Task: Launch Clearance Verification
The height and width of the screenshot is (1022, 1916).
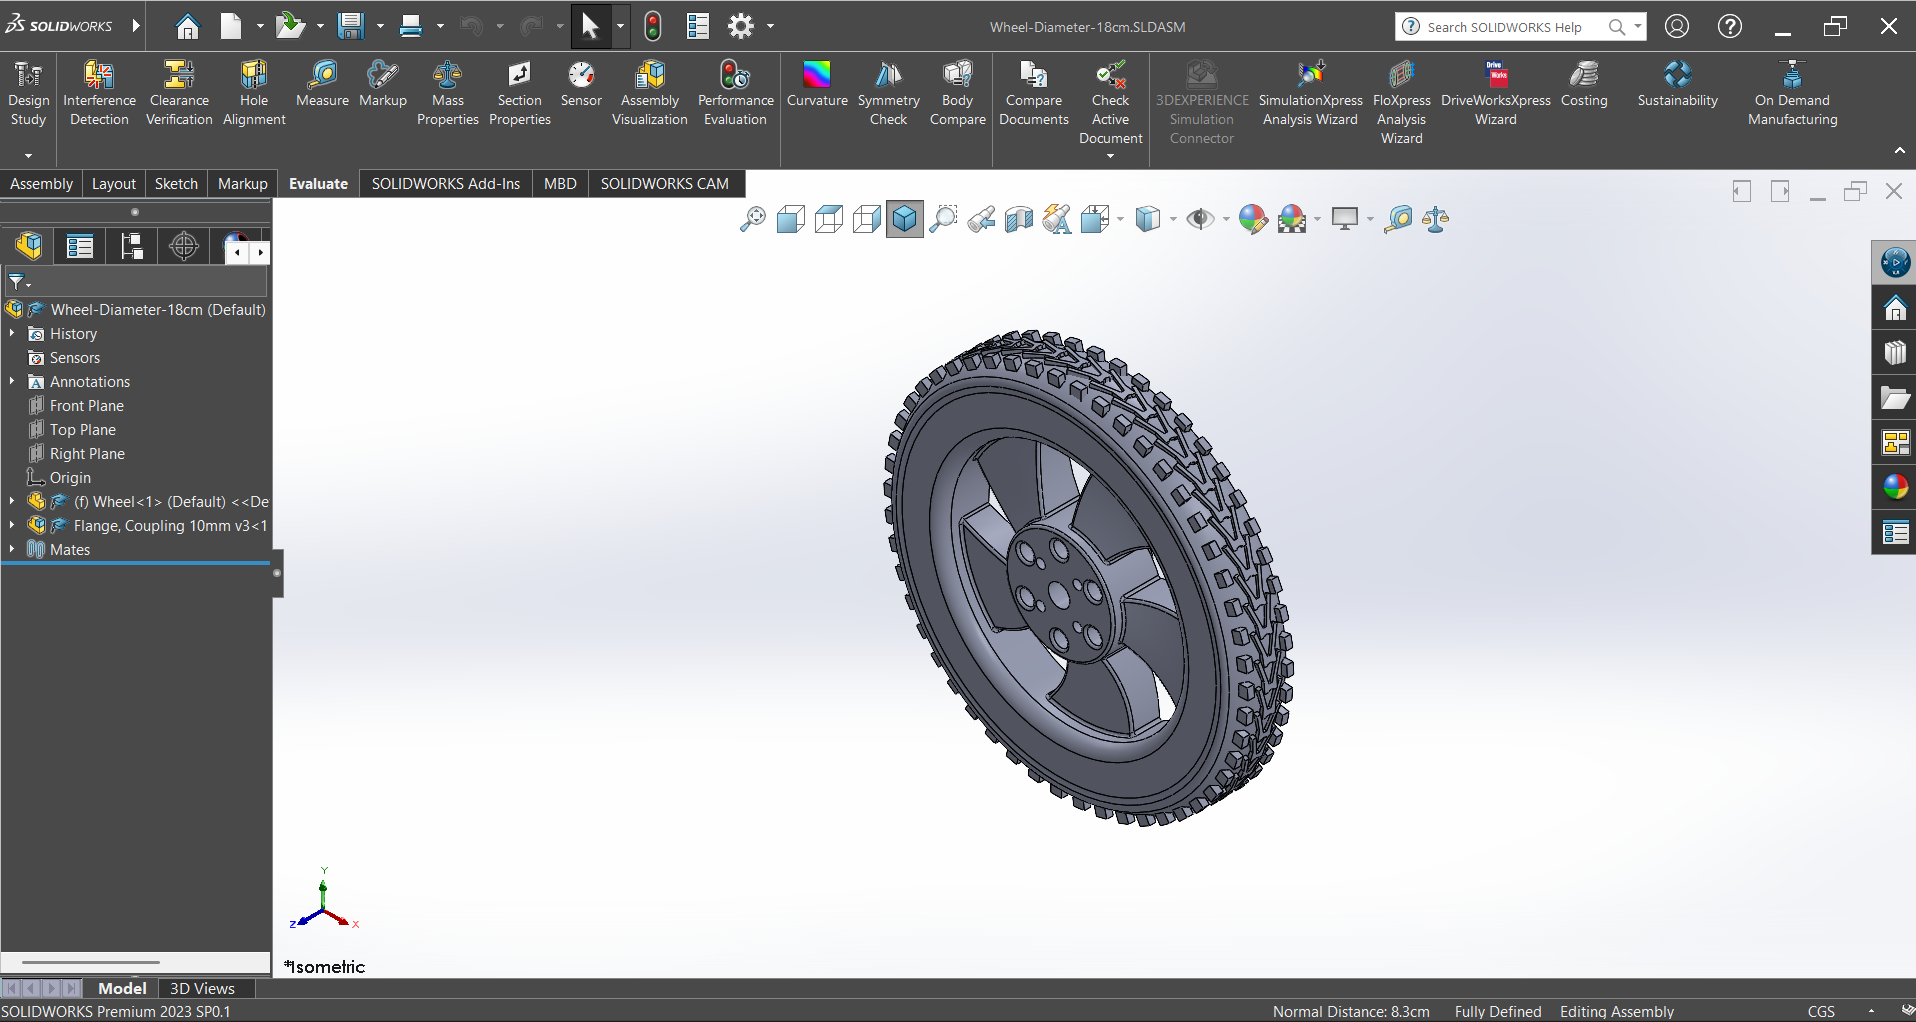Action: click(x=179, y=93)
